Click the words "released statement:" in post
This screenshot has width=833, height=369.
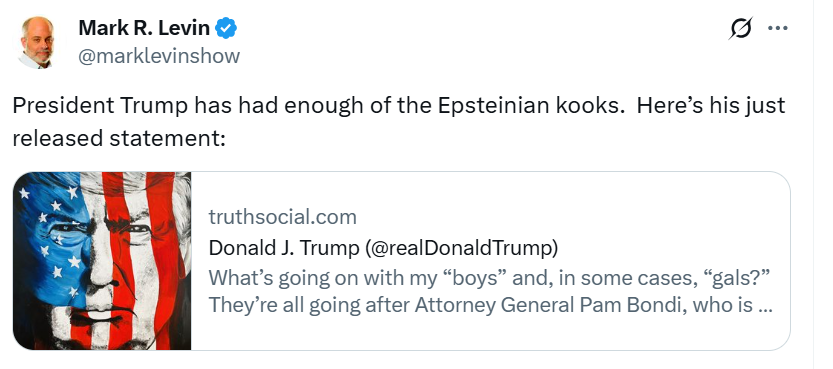(120, 138)
